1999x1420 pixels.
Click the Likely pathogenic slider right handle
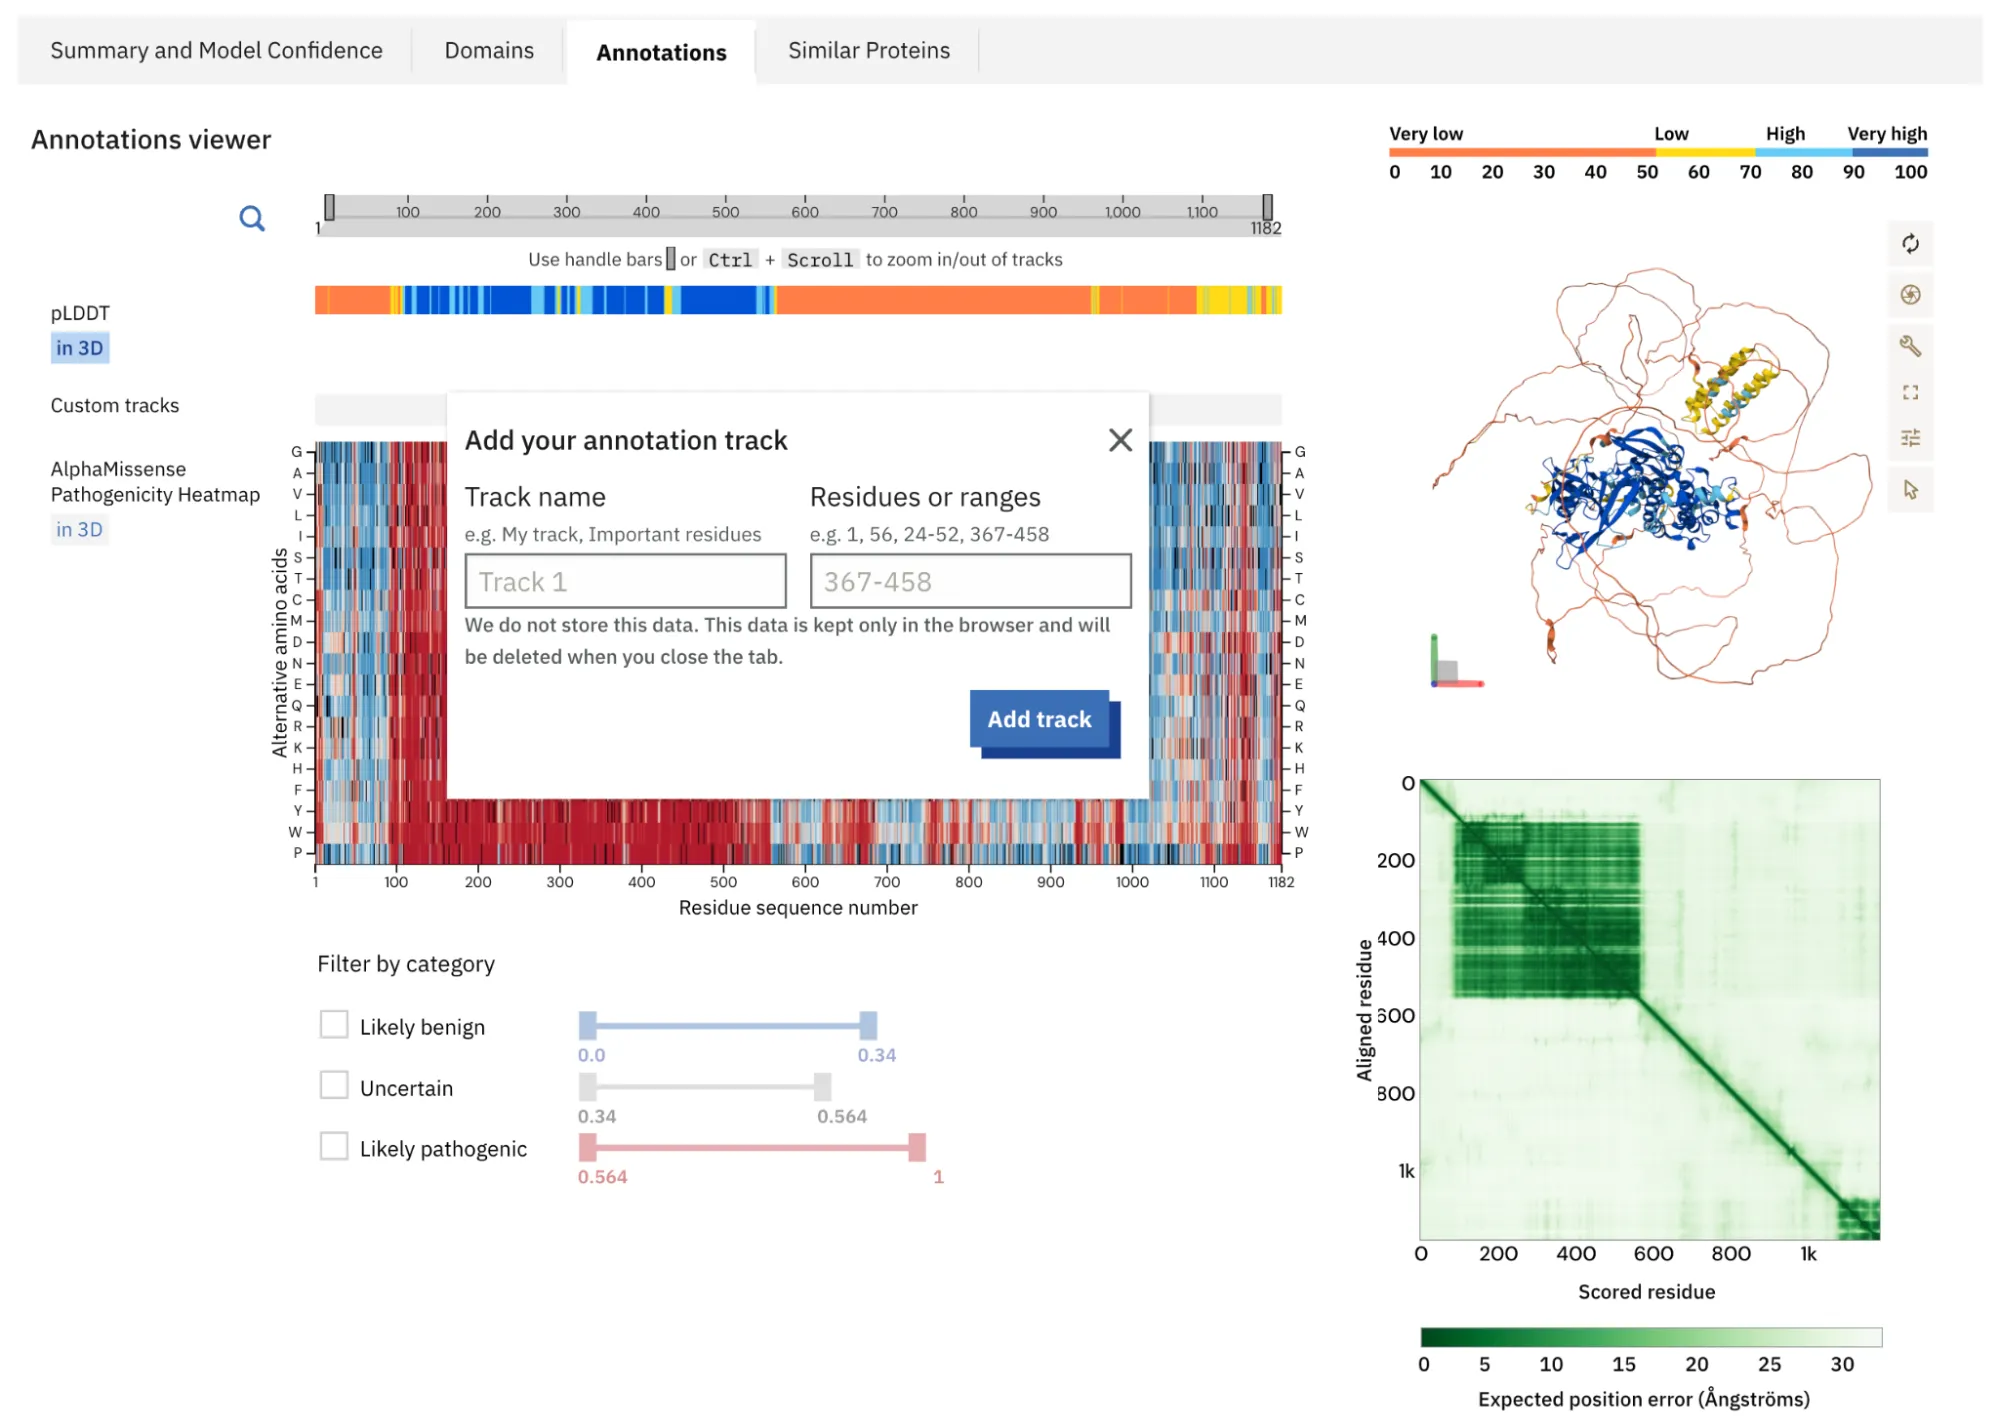point(916,1148)
